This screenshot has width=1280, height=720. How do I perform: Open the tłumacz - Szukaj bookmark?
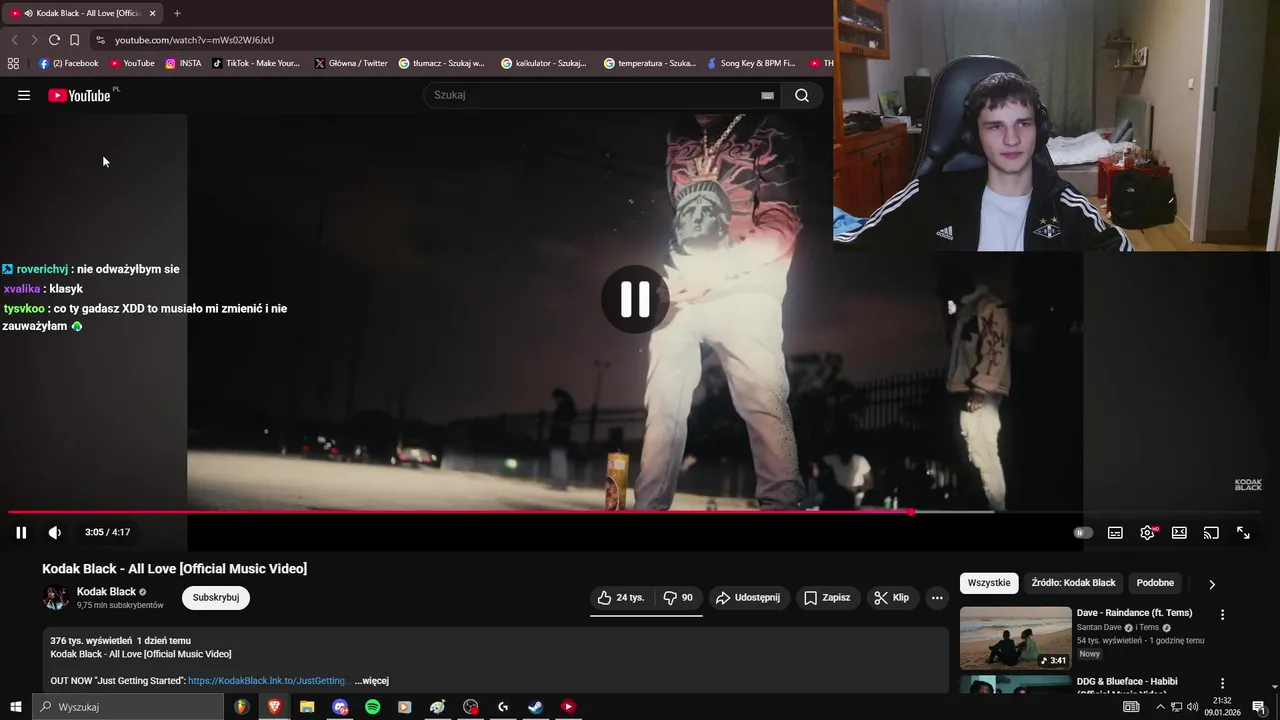click(441, 63)
